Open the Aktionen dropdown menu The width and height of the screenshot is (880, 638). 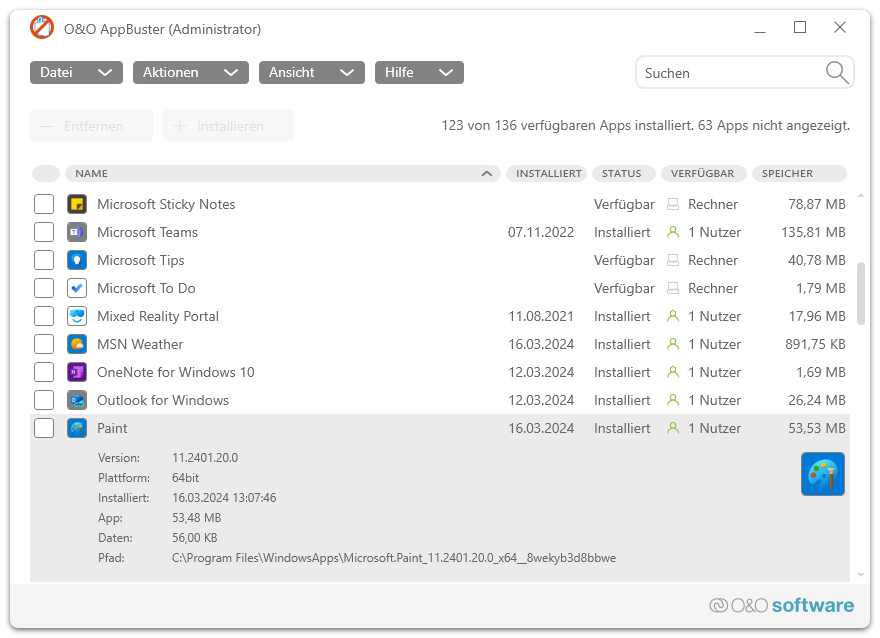coord(191,72)
